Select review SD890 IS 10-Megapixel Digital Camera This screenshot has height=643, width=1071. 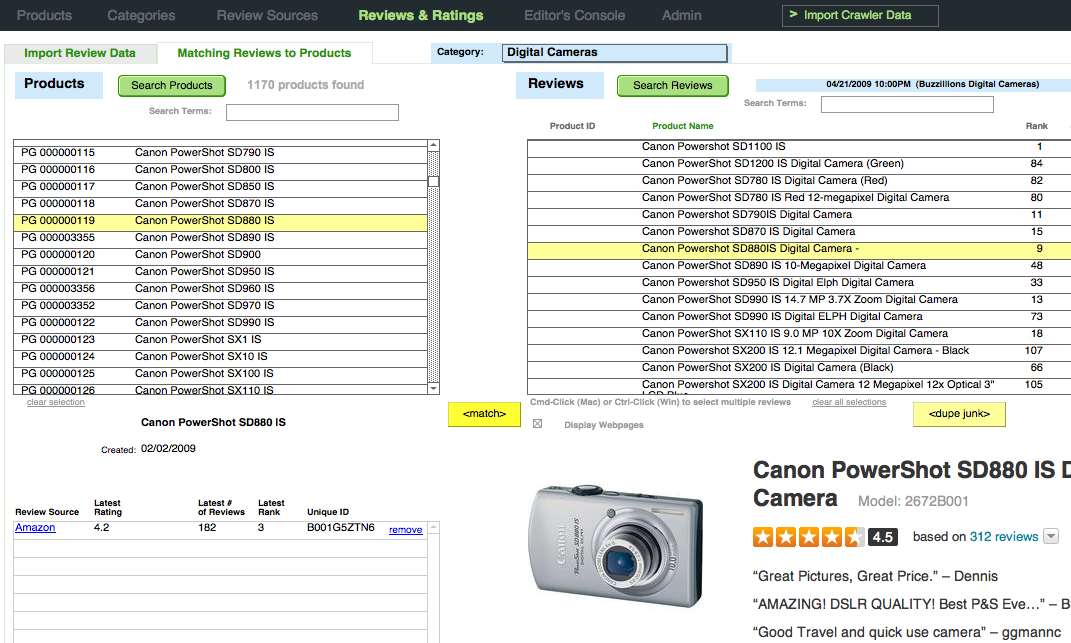pyautogui.click(x=799, y=266)
